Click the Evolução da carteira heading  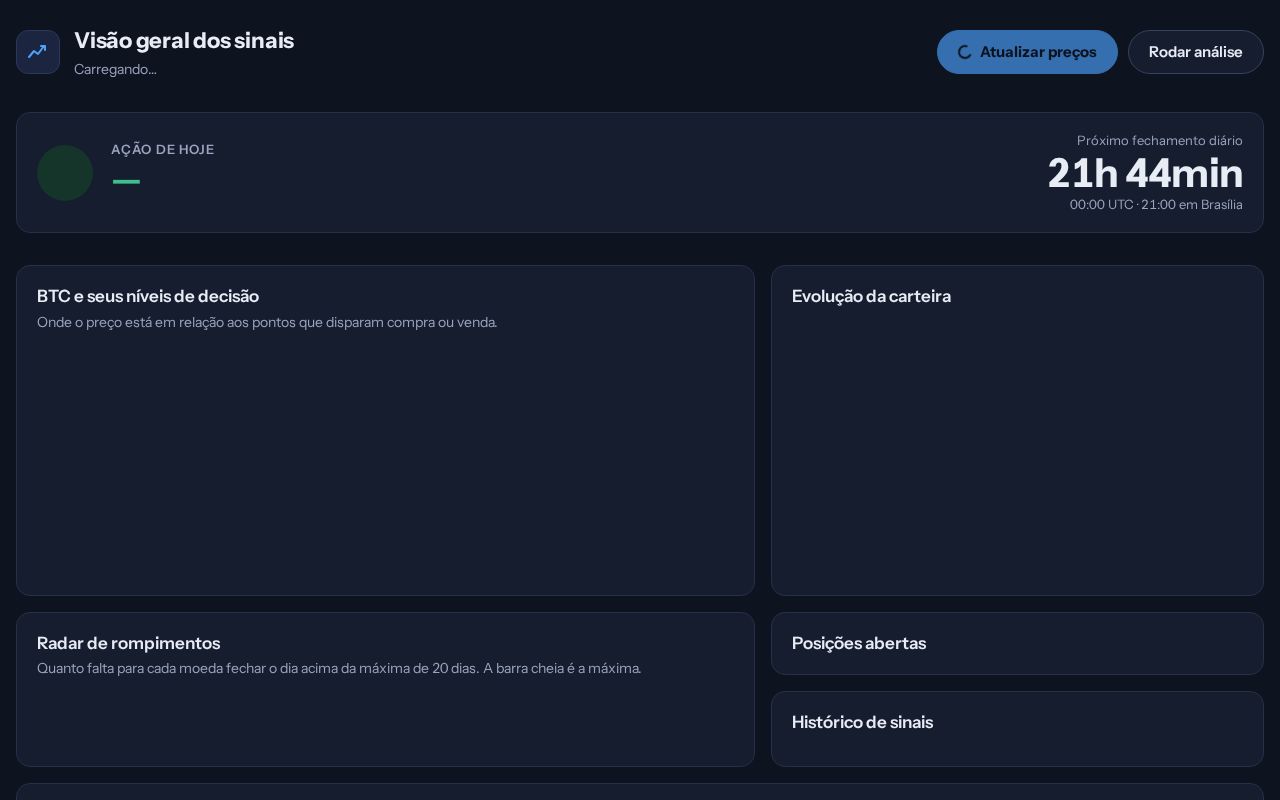pos(871,296)
